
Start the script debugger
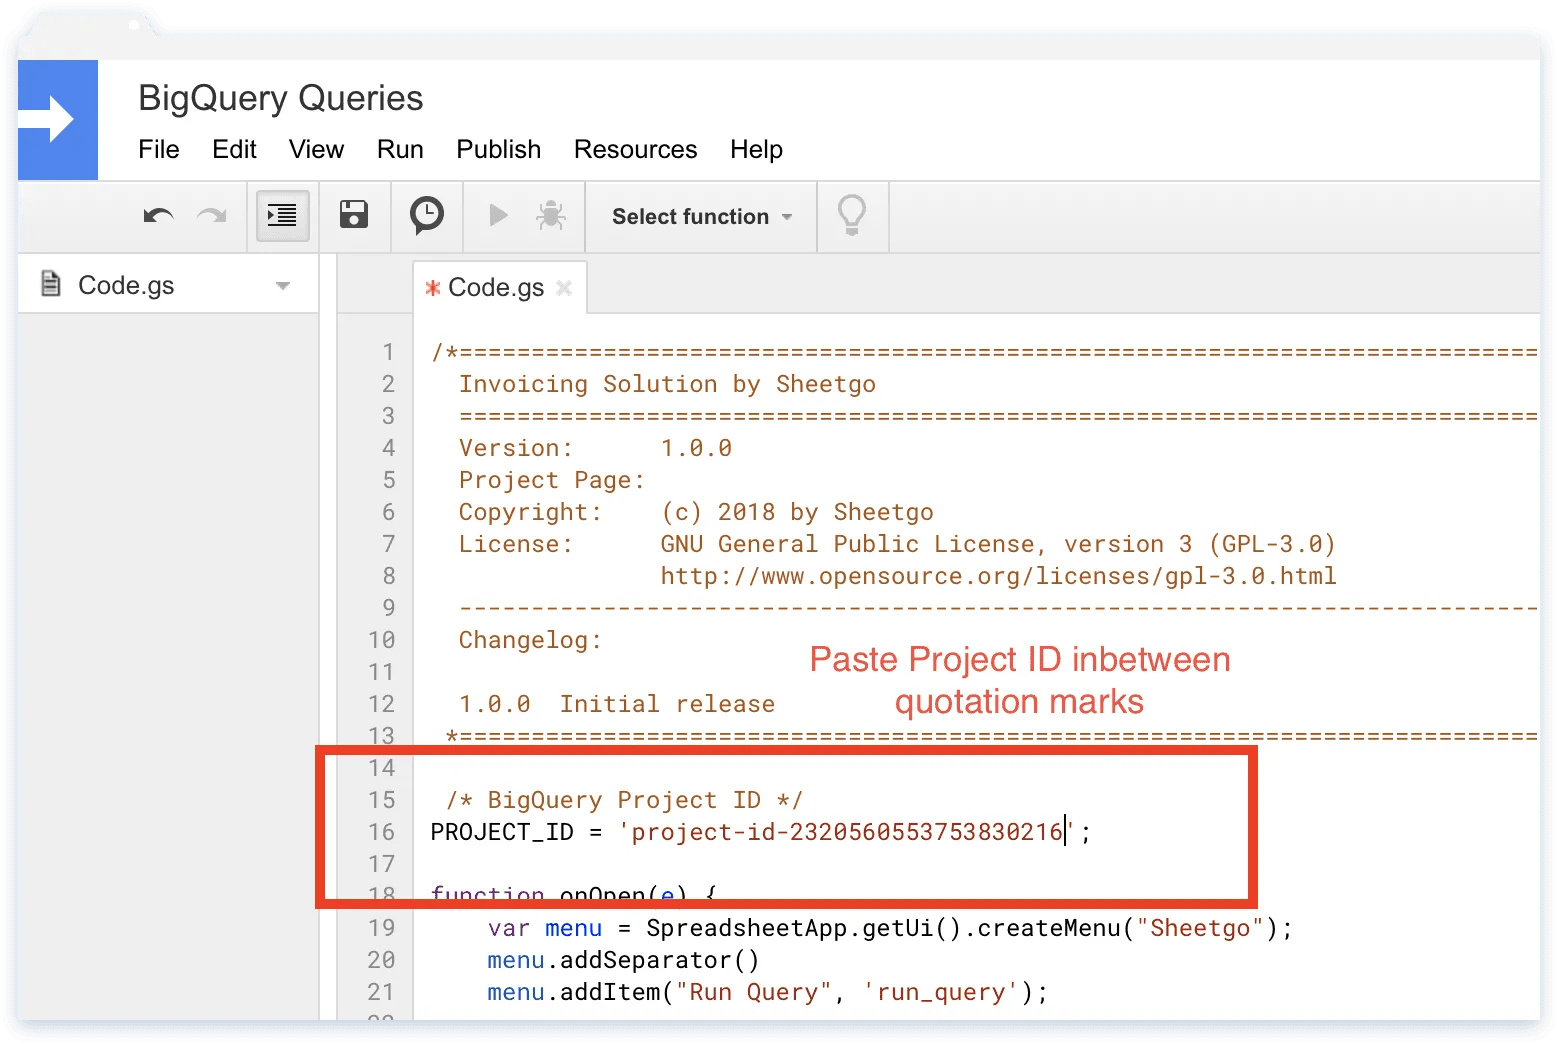pyautogui.click(x=551, y=216)
